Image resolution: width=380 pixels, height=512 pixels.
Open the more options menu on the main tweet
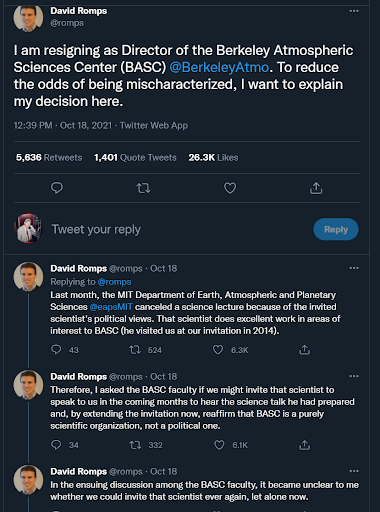[x=354, y=11]
